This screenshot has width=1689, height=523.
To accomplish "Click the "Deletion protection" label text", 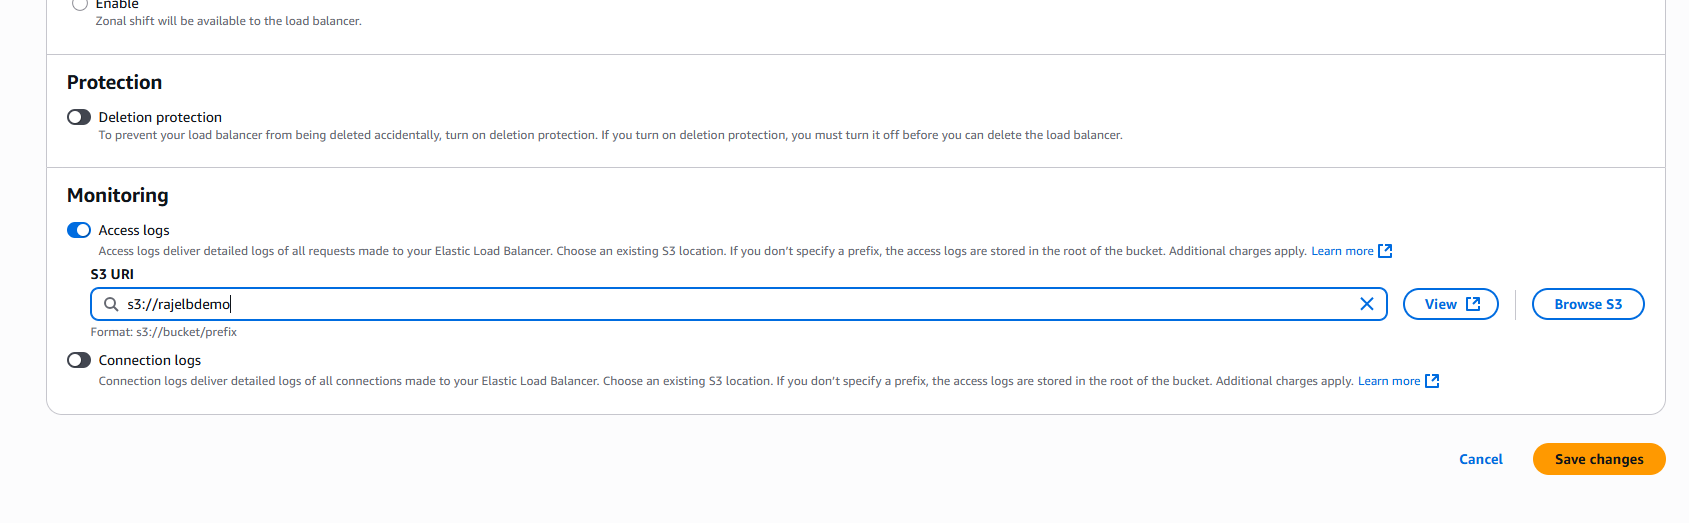I will (x=160, y=117).
